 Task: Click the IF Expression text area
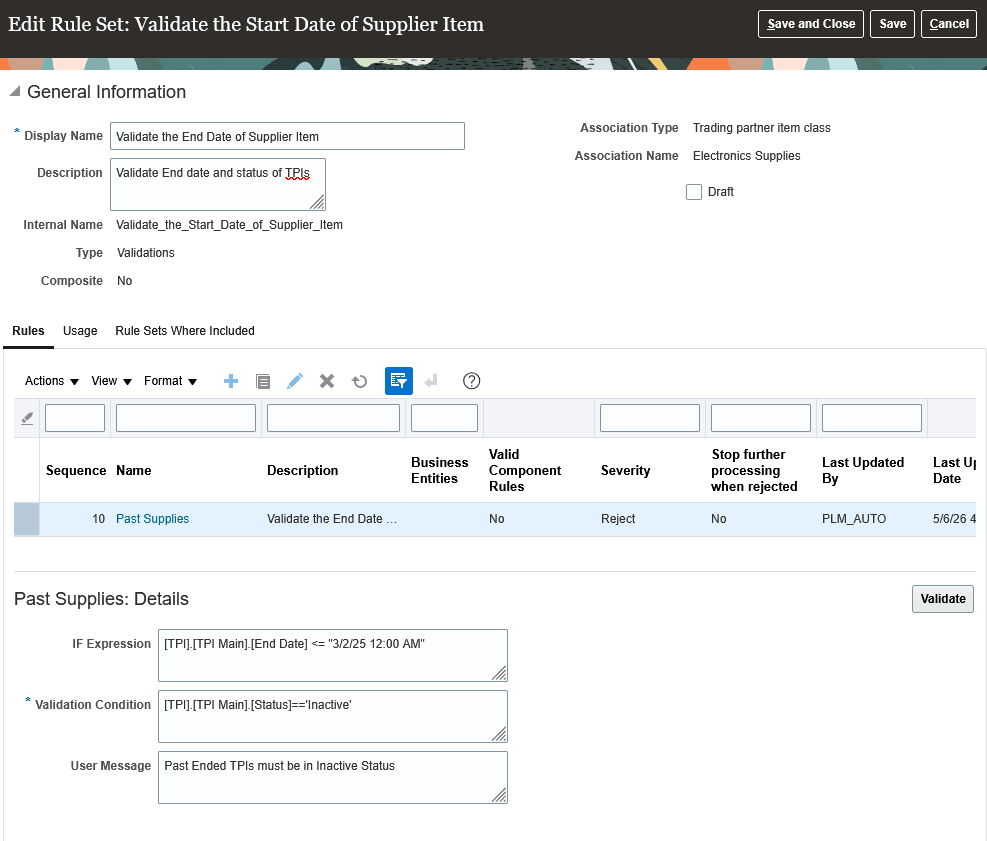coord(332,655)
